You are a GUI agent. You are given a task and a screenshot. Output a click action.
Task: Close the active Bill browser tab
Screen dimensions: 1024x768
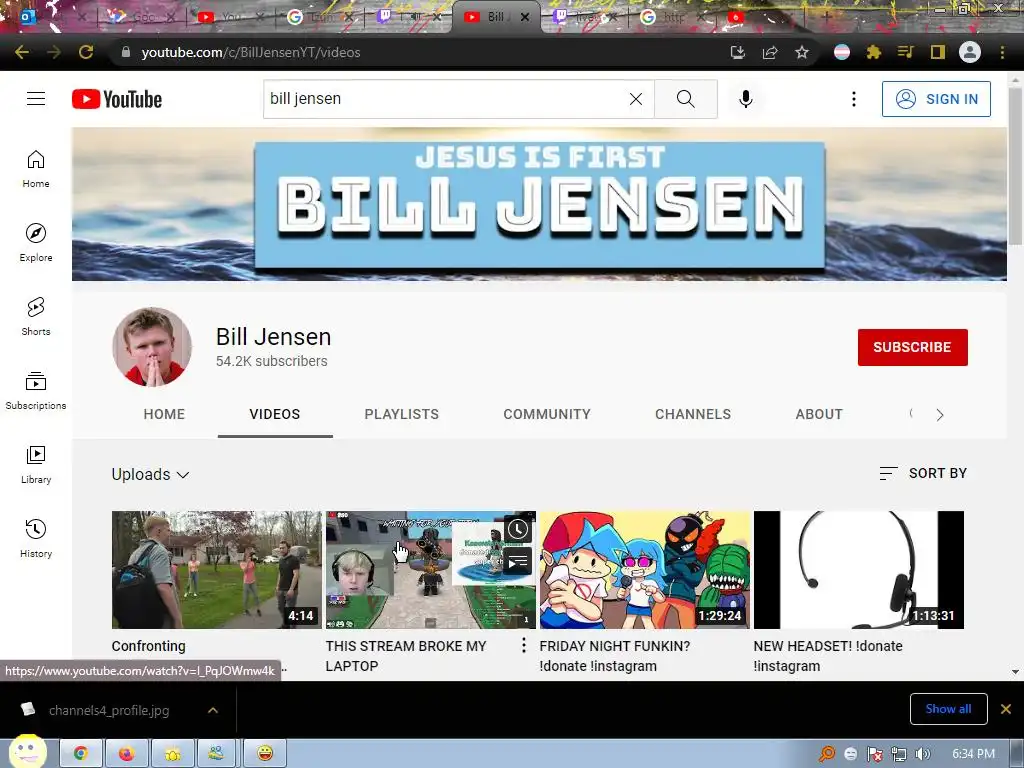tap(525, 17)
